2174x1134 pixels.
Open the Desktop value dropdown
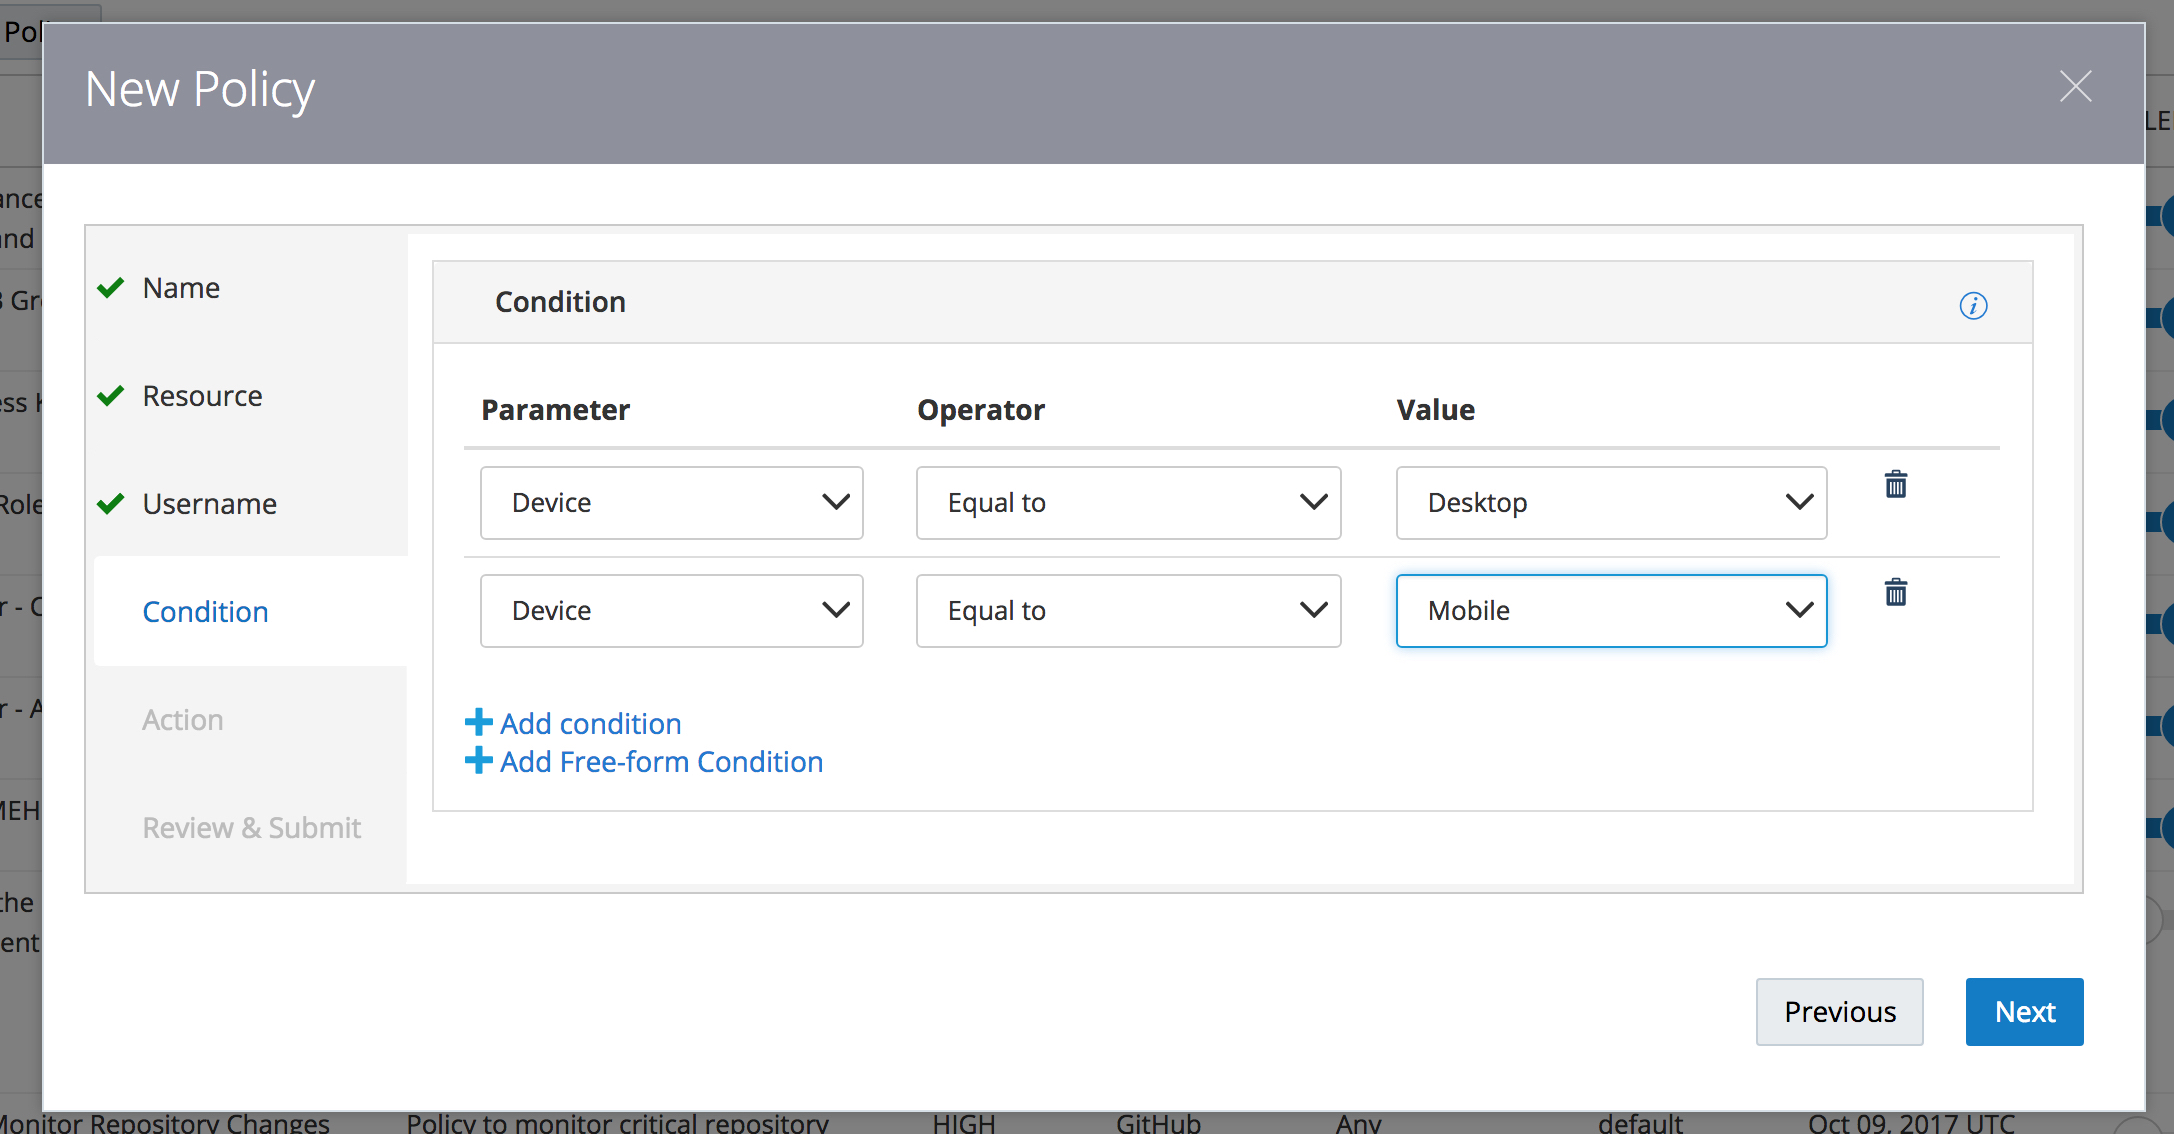(x=1611, y=503)
